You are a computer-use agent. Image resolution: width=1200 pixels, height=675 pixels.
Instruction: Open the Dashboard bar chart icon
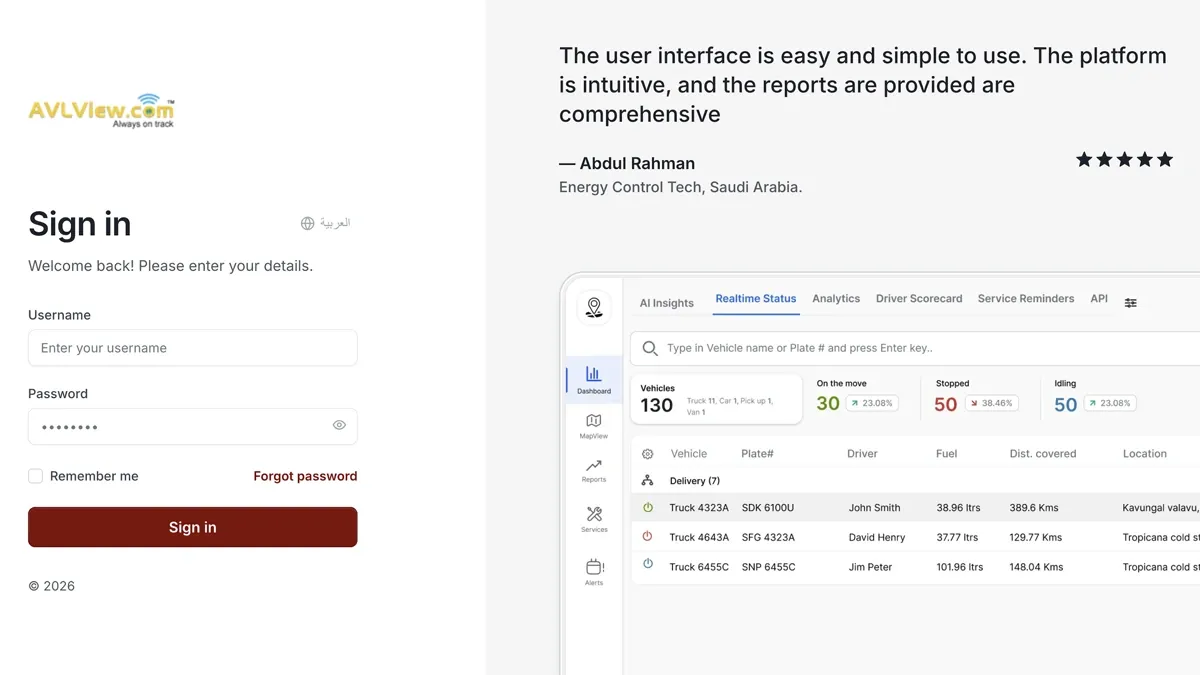(x=594, y=374)
